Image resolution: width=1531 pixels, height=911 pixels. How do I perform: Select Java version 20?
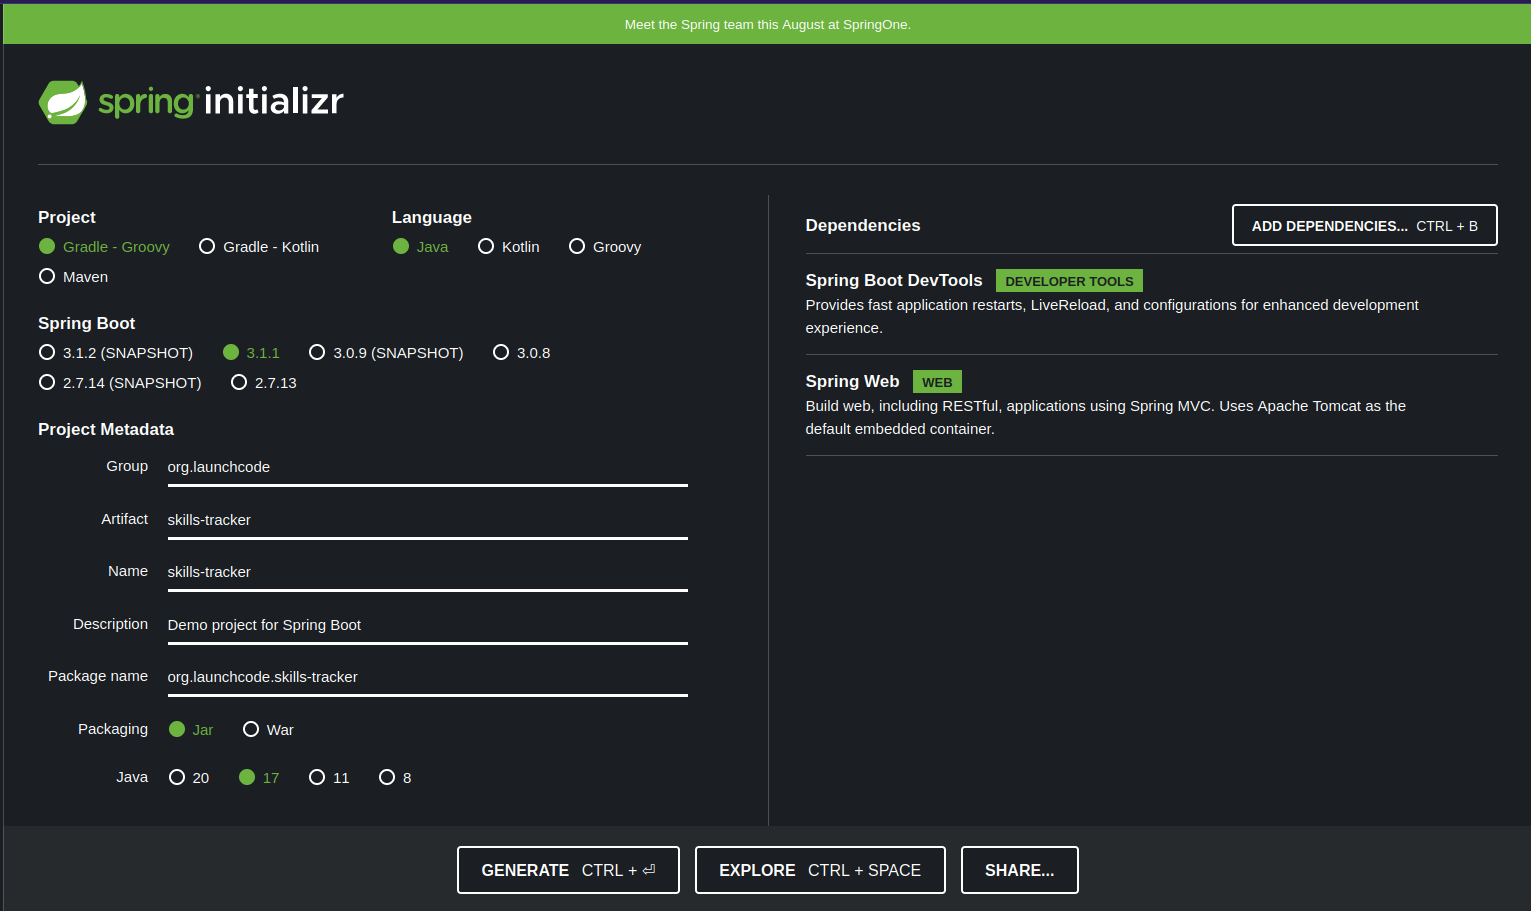pos(177,778)
